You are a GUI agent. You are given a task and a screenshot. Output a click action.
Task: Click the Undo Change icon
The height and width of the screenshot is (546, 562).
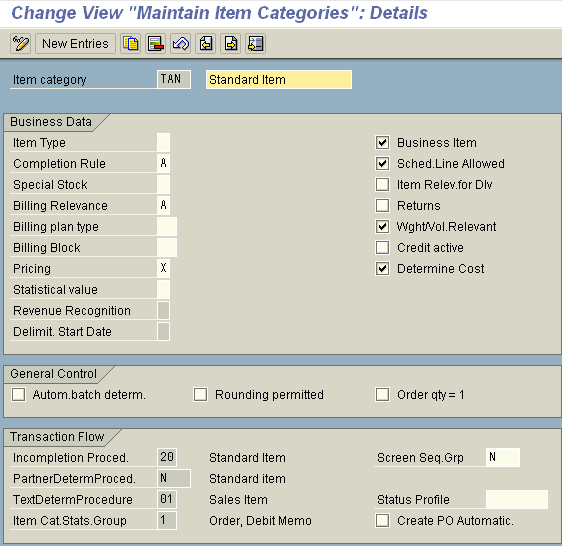[181, 44]
